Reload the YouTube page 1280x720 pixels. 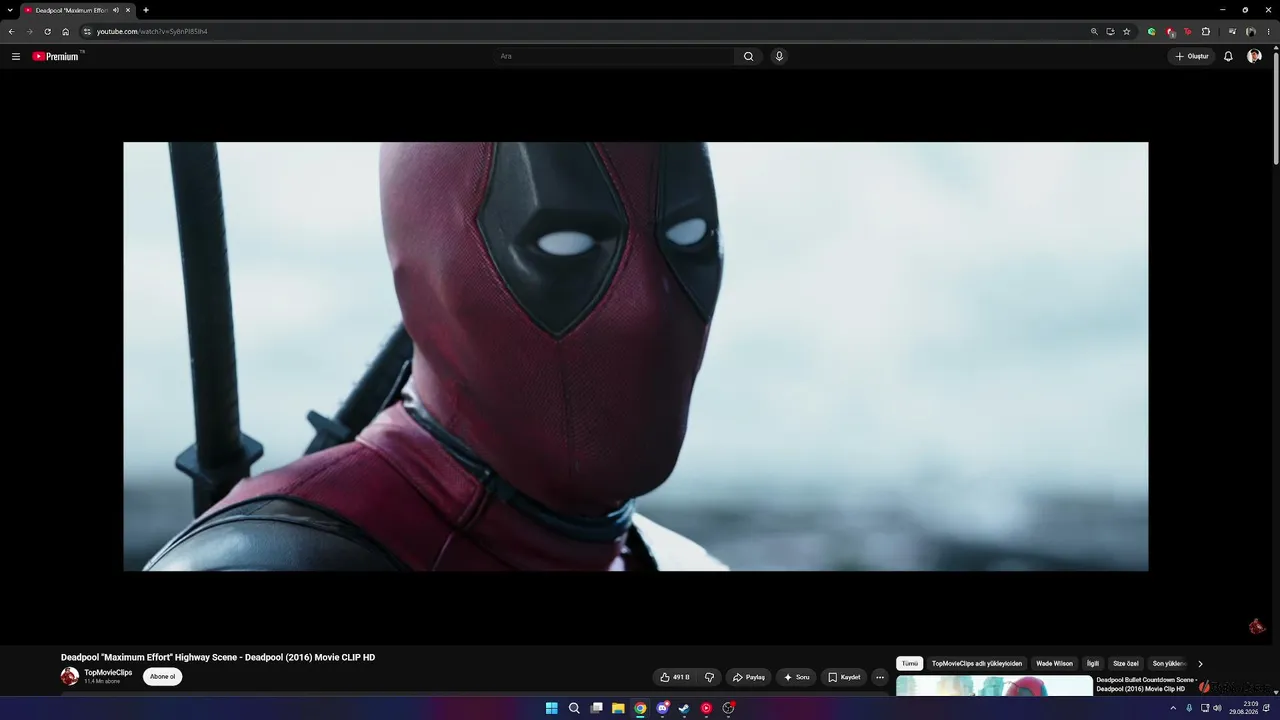[47, 31]
